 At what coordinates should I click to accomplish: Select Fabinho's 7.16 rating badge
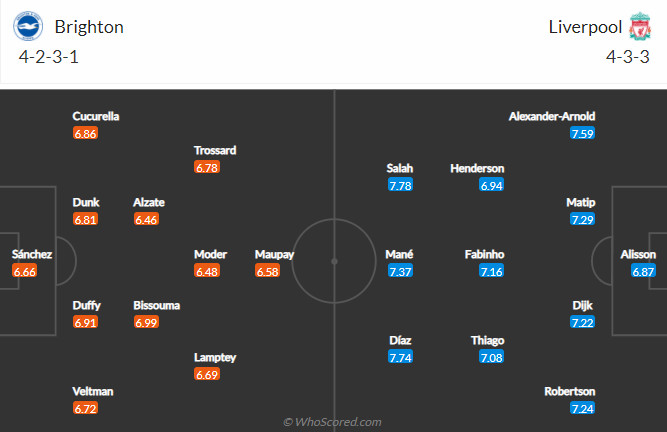[491, 271]
